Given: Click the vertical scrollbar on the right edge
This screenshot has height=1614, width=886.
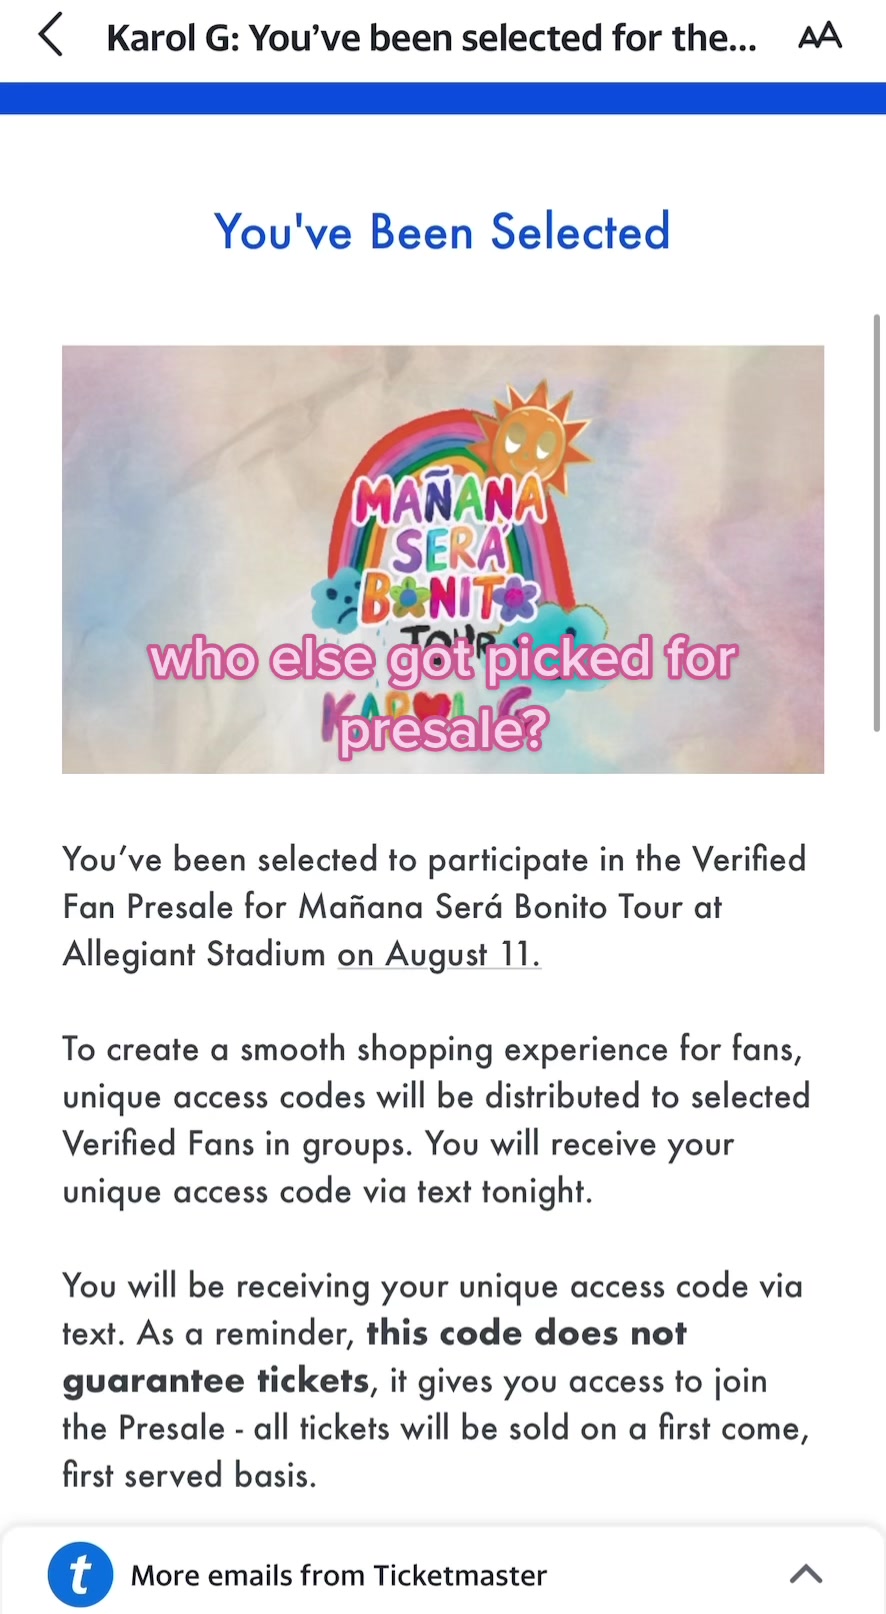Looking at the screenshot, I should pos(877,522).
